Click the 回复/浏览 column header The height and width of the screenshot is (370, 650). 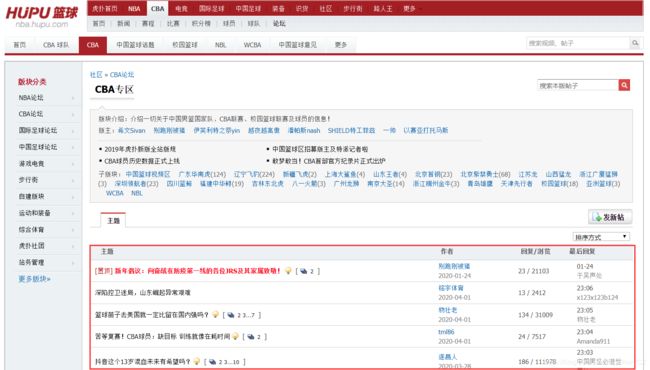pos(535,252)
